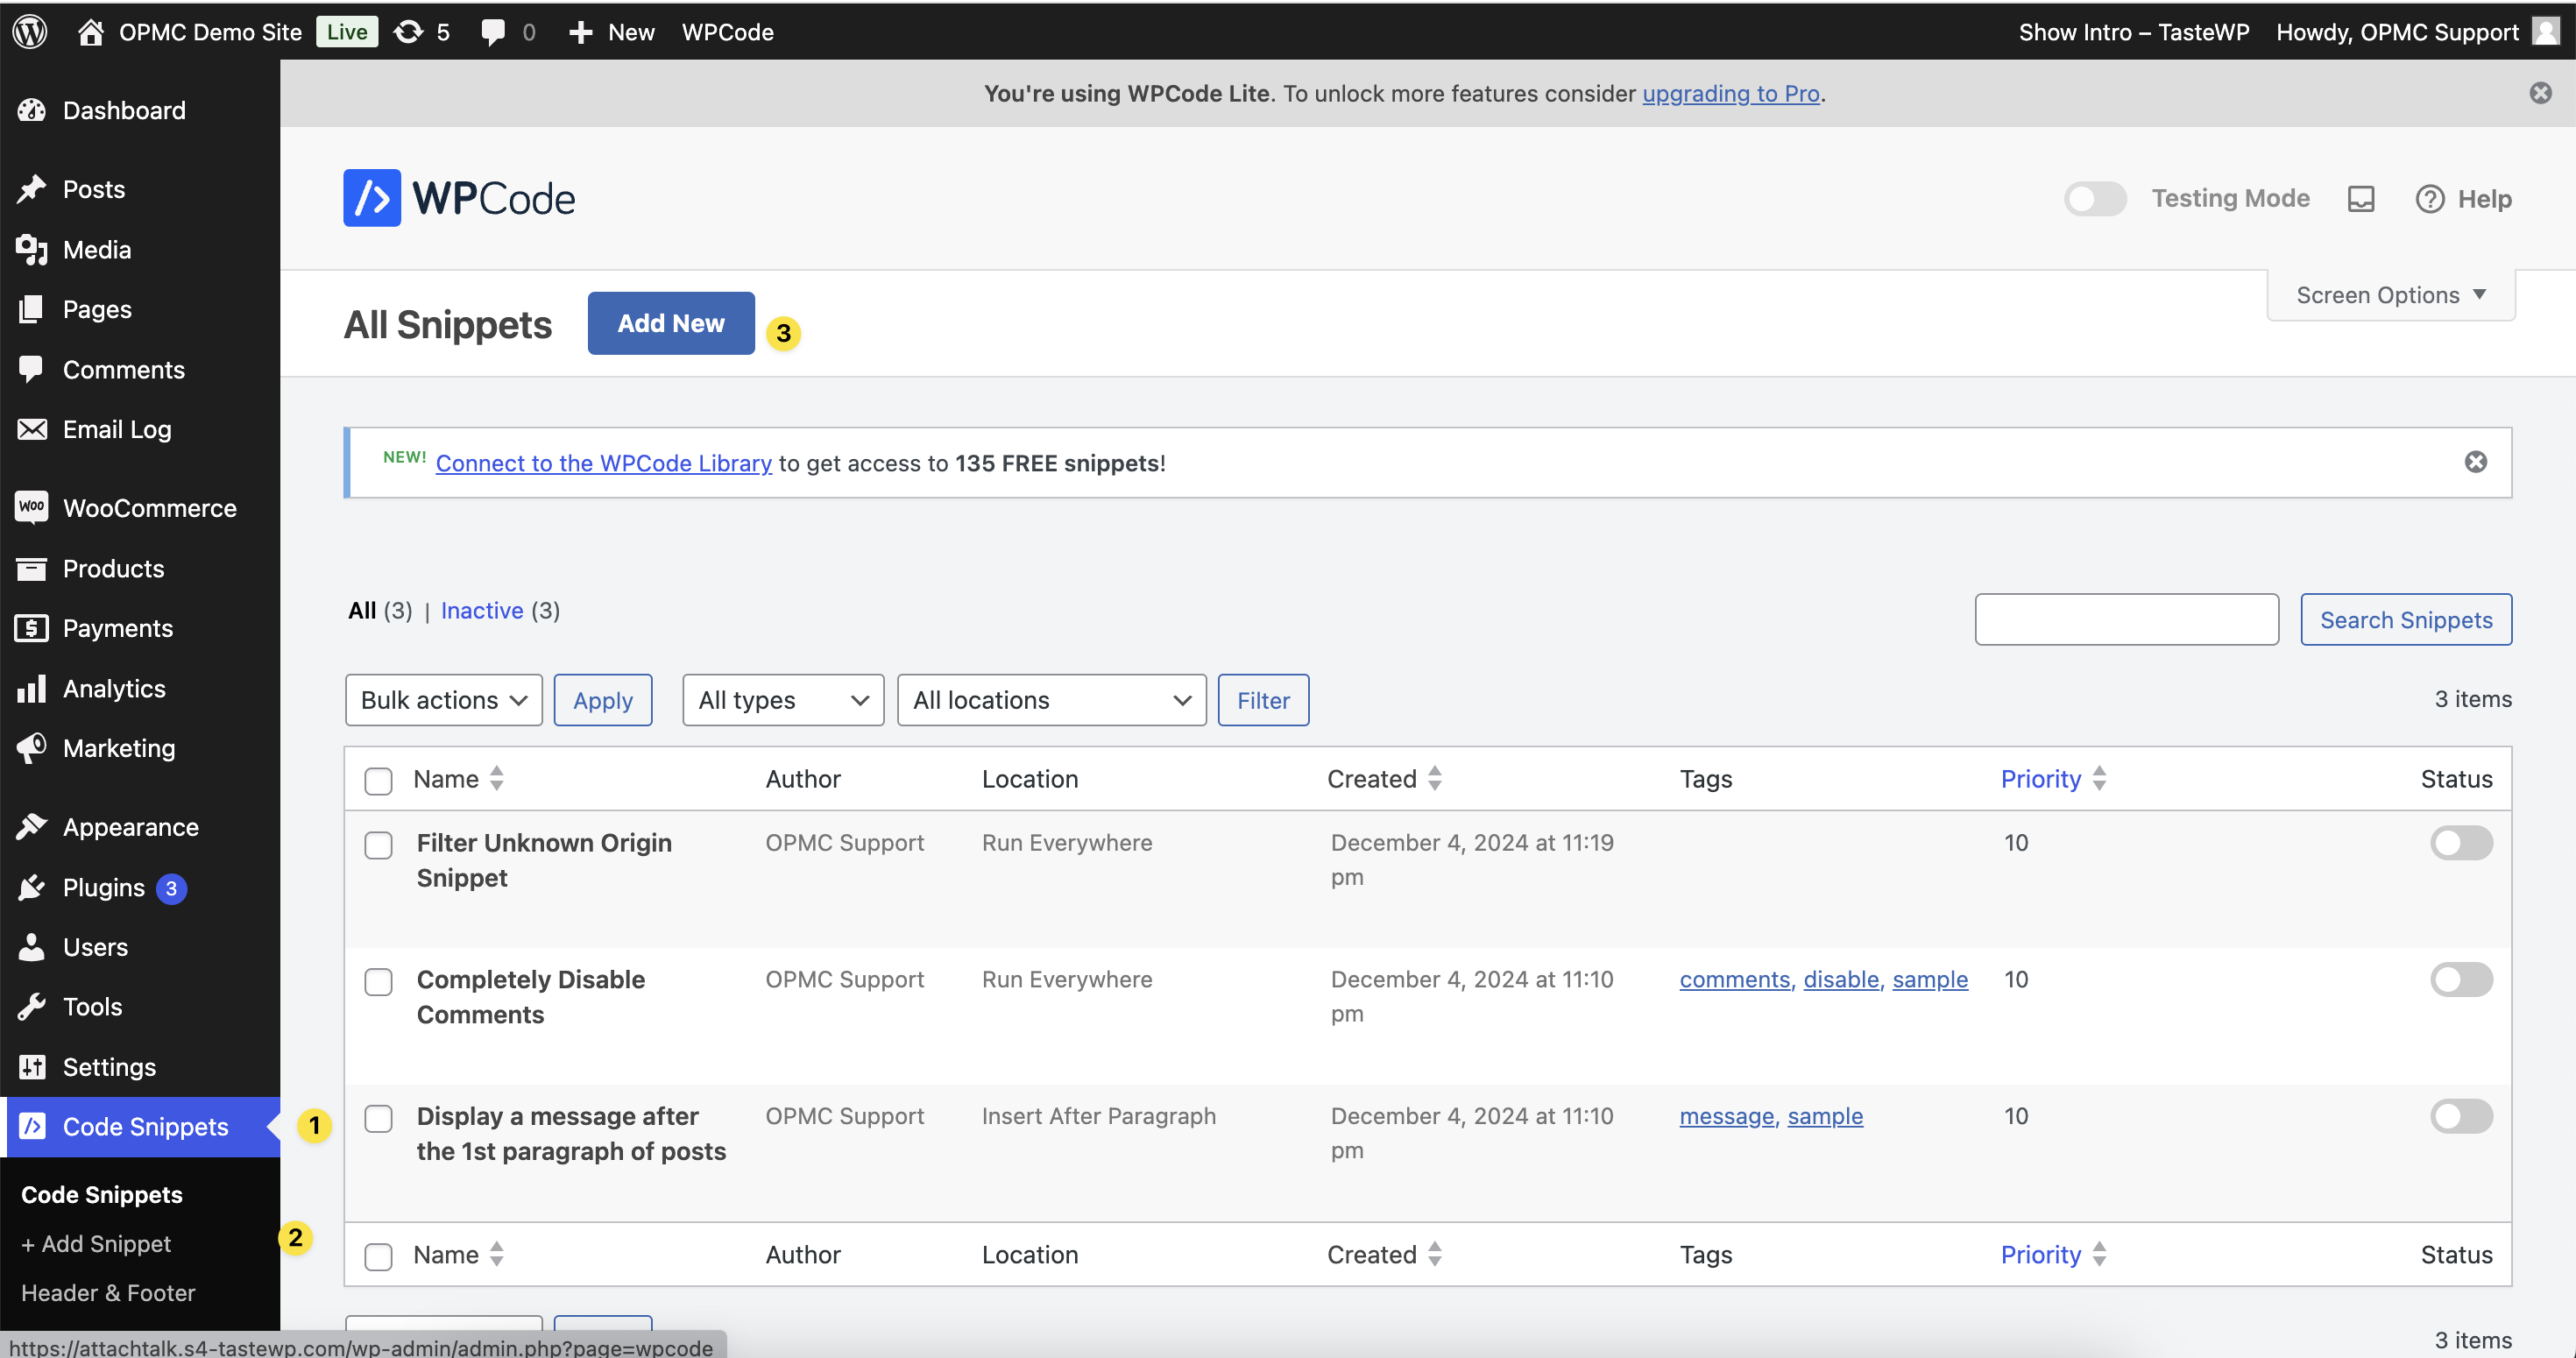Check the Filter Unknown Origin Snippet checkbox
Screen dimensions: 2576x1358
pyautogui.click(x=378, y=845)
